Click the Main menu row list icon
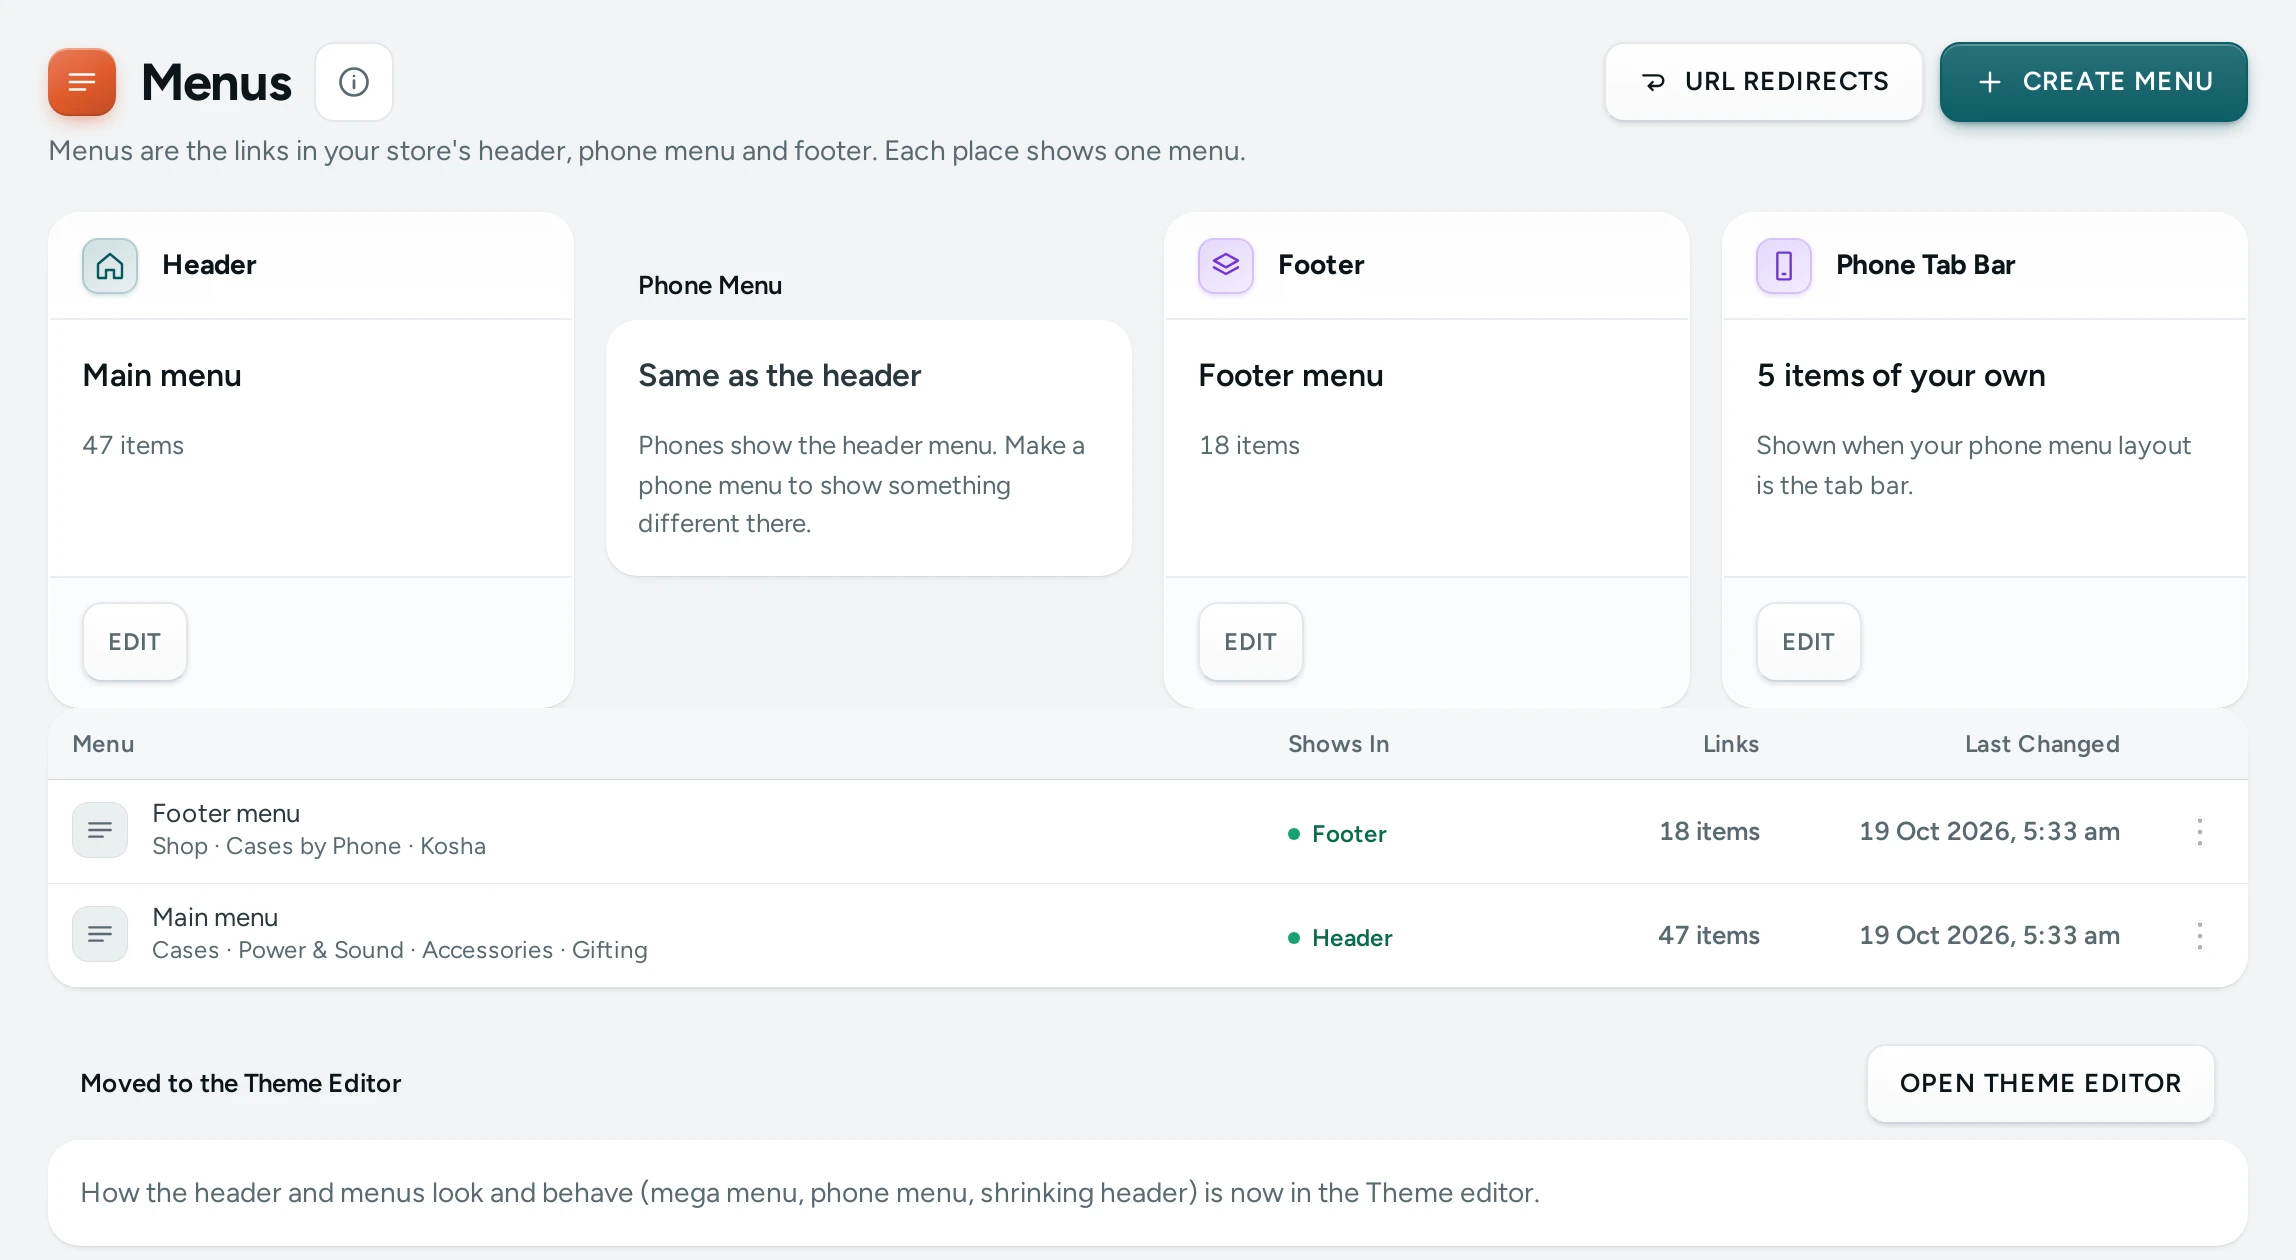 [100, 934]
